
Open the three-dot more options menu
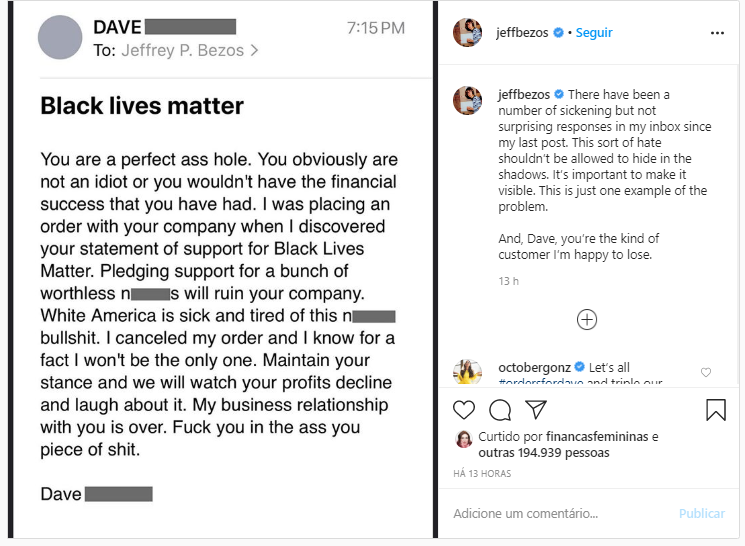[717, 33]
